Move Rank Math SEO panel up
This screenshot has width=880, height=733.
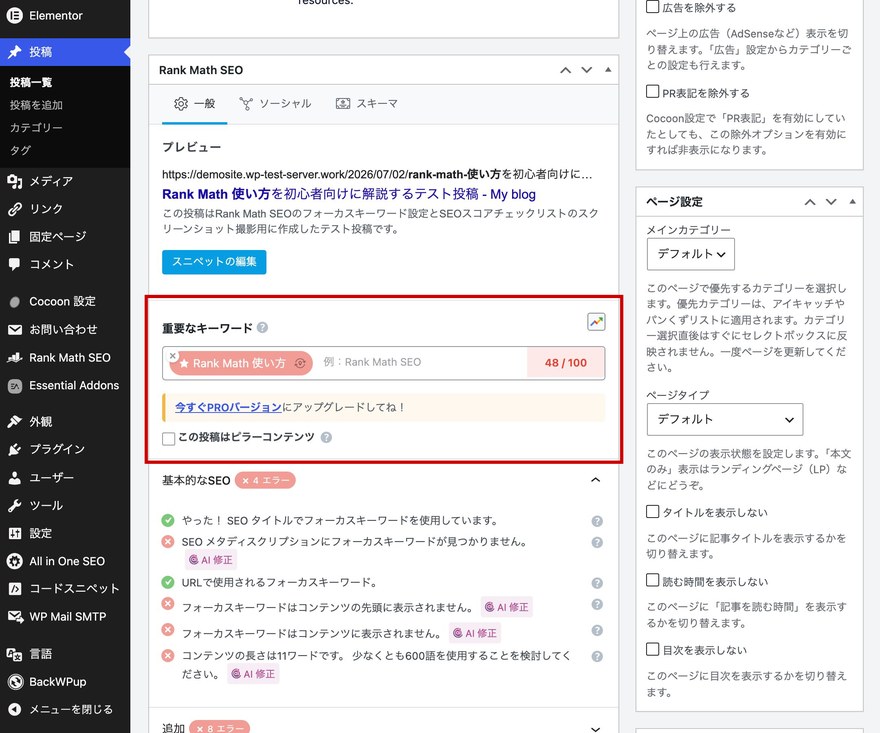[x=566, y=70]
